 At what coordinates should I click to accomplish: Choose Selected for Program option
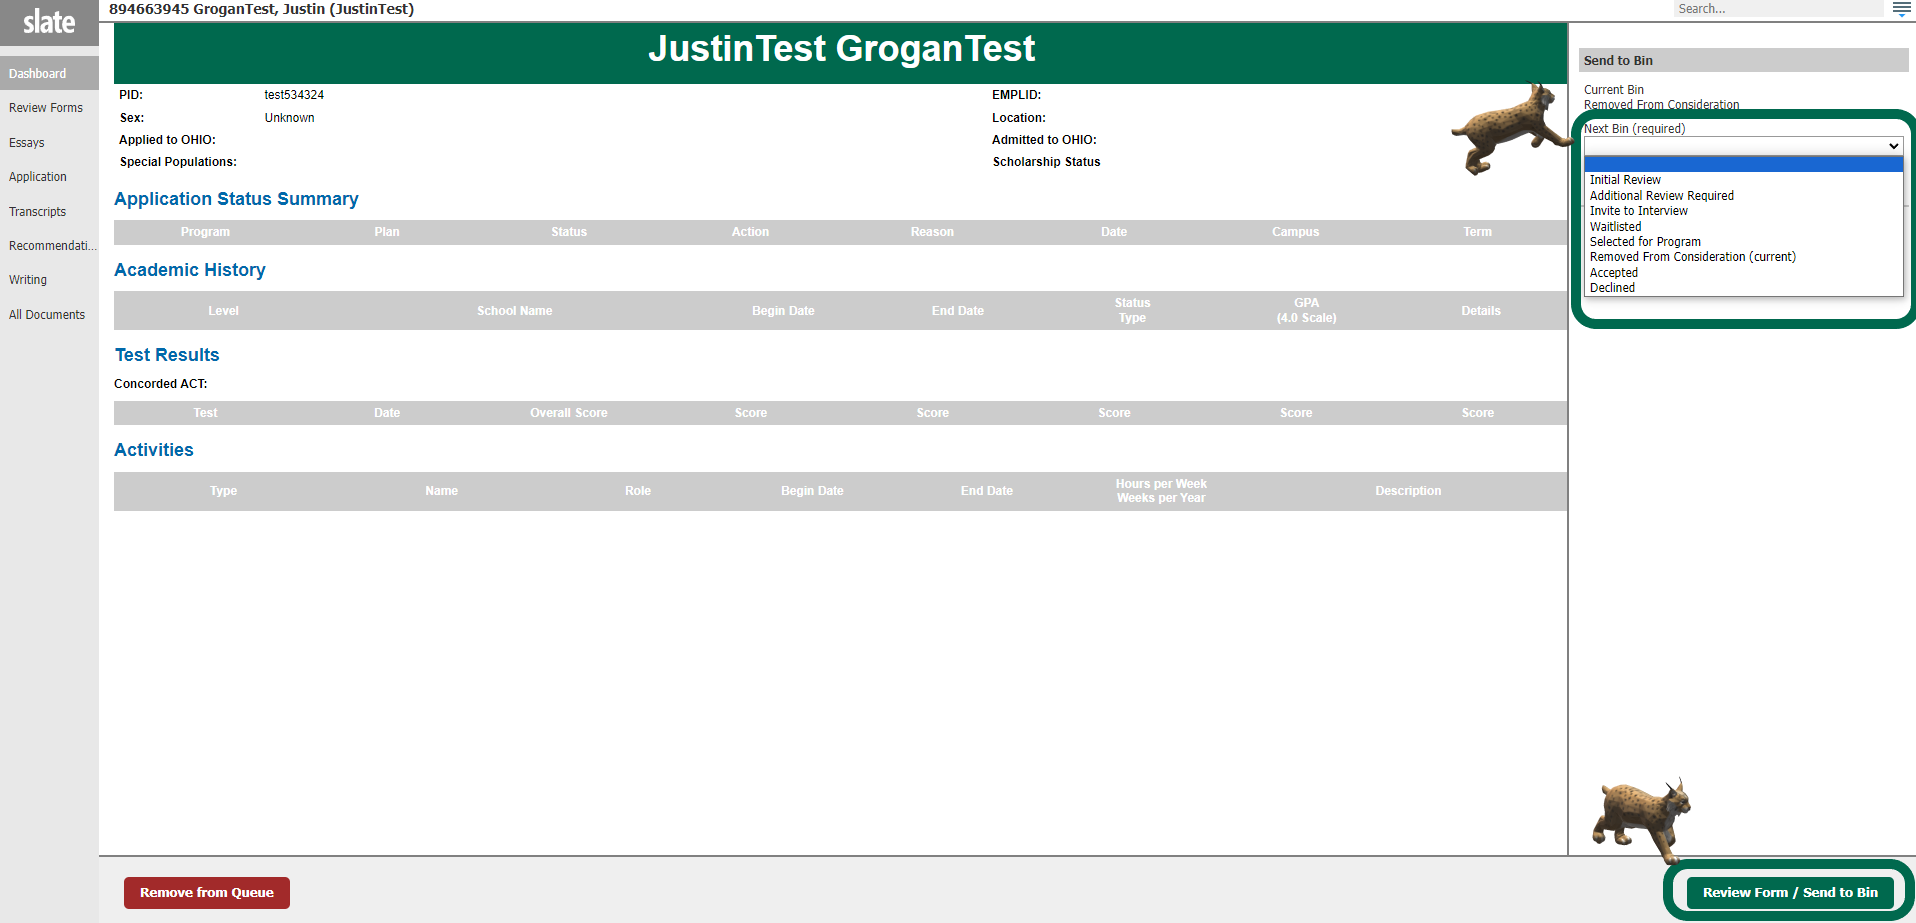[1743, 242]
